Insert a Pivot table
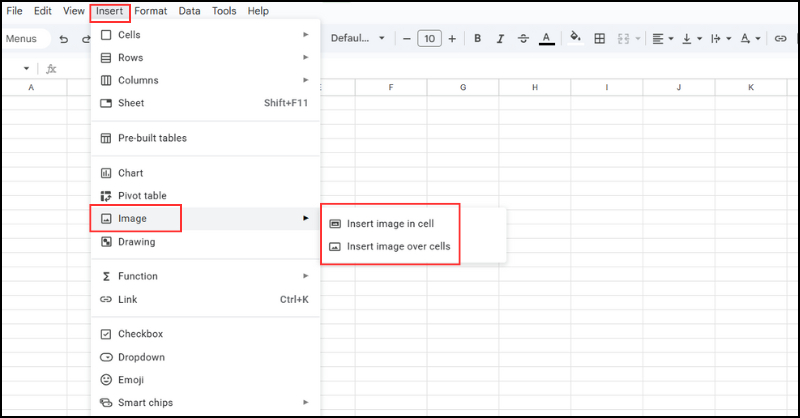800x418 pixels. pyautogui.click(x=206, y=195)
